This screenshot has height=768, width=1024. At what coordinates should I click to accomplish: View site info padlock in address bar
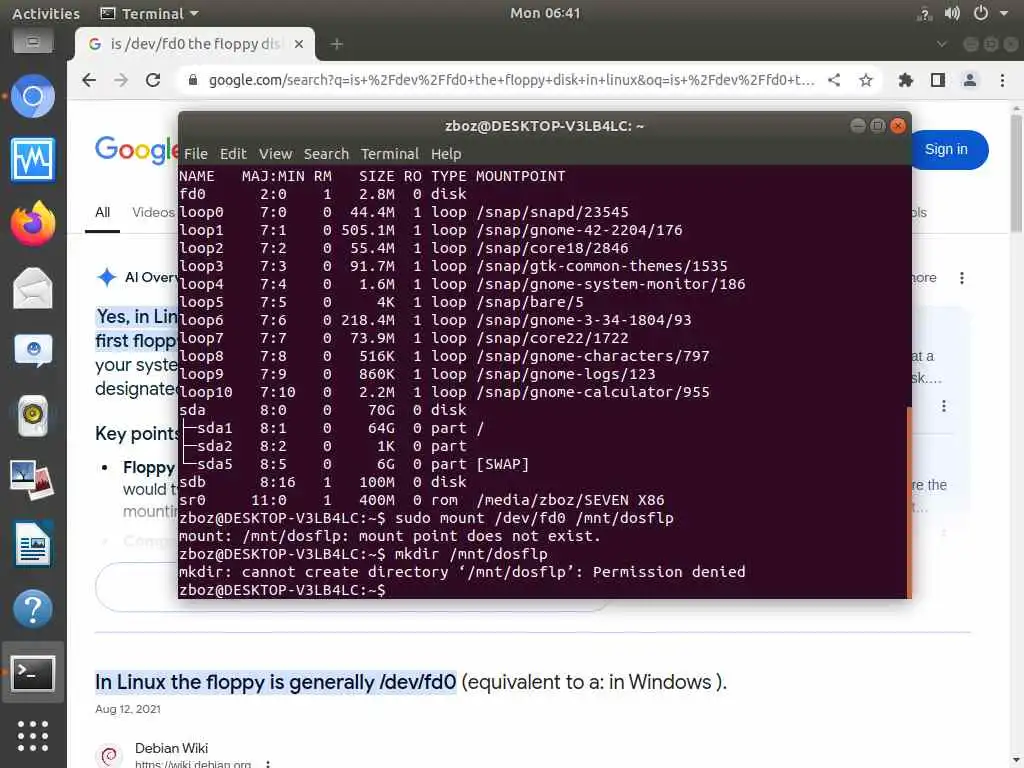pyautogui.click(x=193, y=80)
